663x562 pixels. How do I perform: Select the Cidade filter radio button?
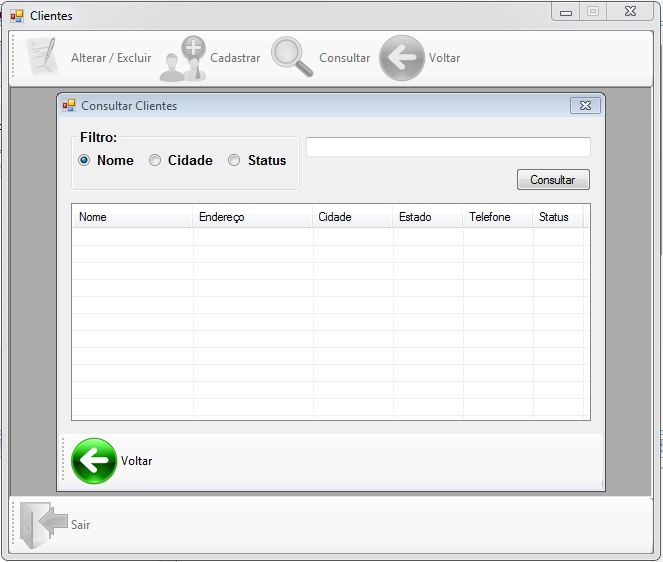pos(155,160)
